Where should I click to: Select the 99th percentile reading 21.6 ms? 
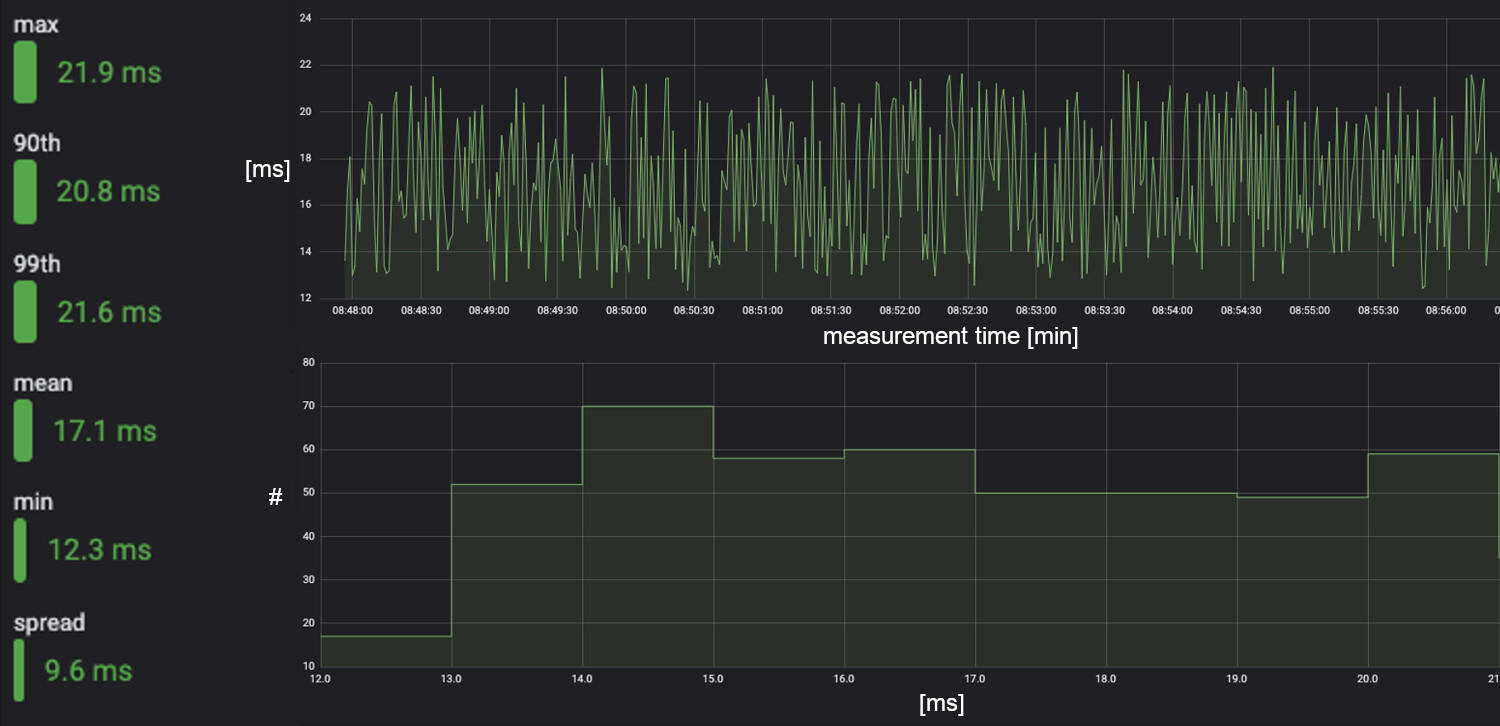[107, 312]
